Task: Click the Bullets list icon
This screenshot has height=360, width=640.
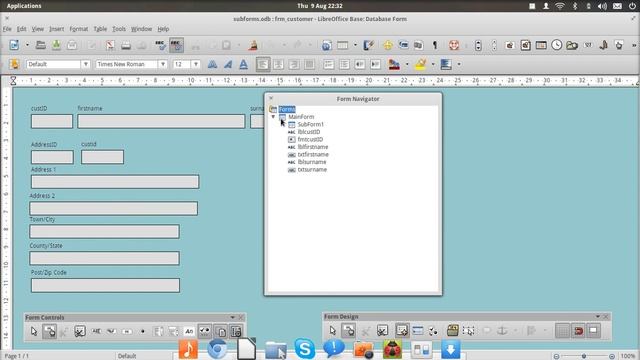Action: (x=344, y=64)
